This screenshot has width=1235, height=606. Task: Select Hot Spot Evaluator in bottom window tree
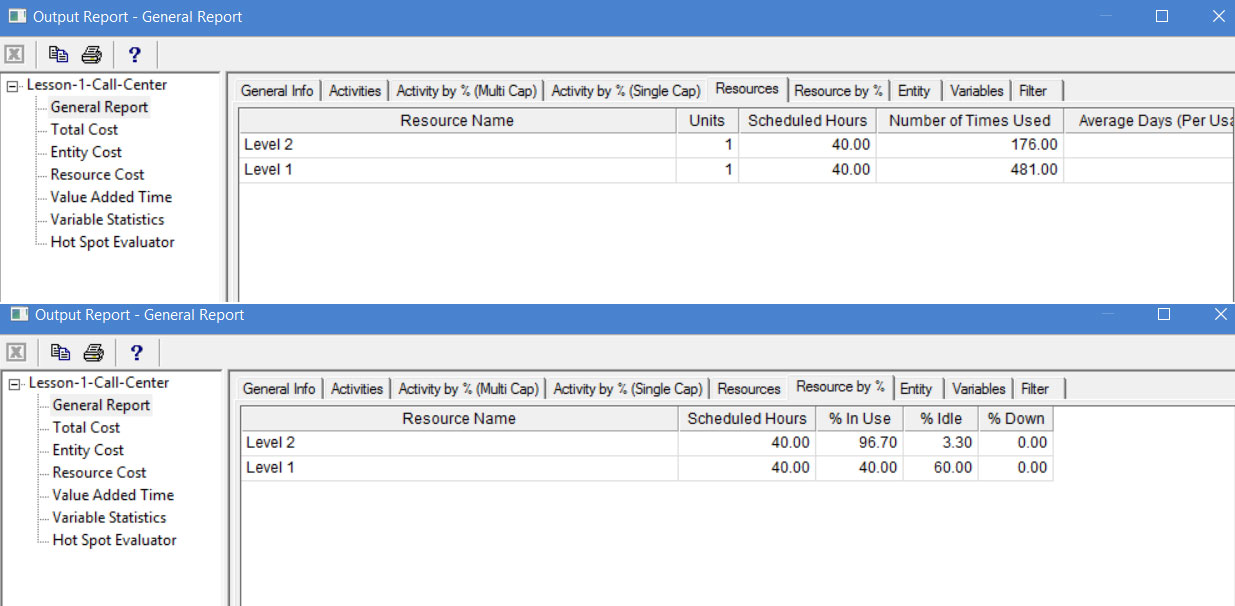click(114, 540)
